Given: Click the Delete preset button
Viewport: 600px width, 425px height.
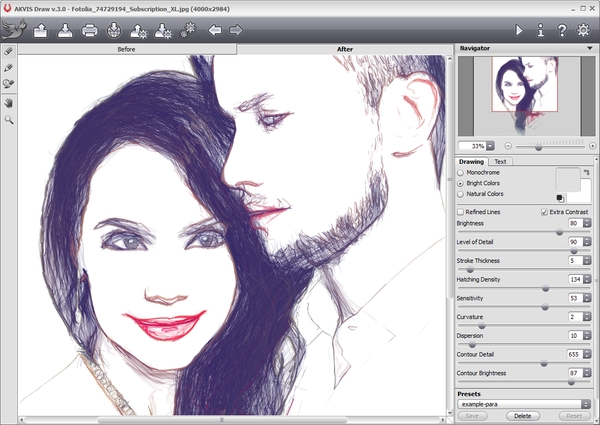Looking at the screenshot, I should (x=523, y=415).
